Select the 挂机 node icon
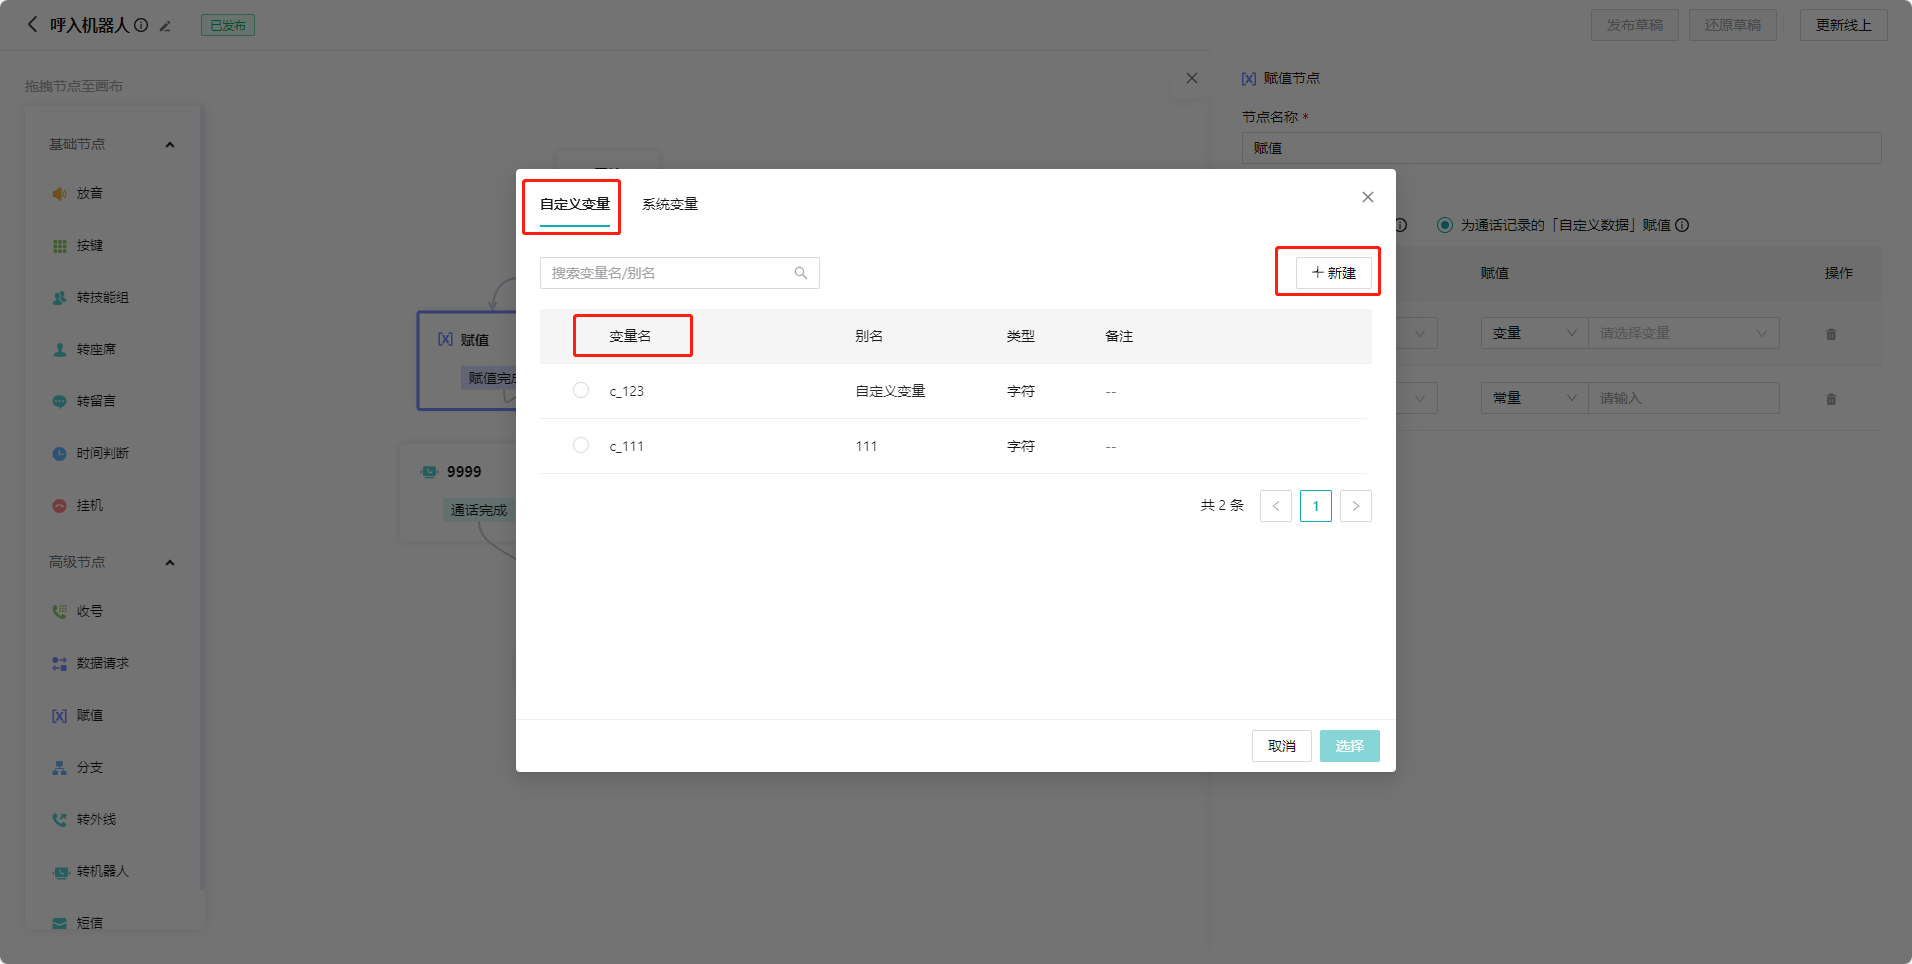The width and height of the screenshot is (1912, 964). (x=60, y=505)
